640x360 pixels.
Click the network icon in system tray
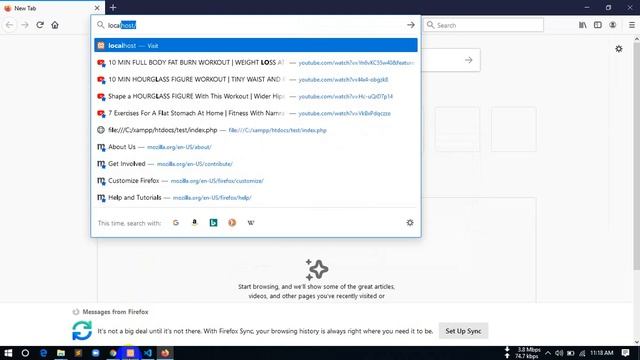click(x=582, y=353)
